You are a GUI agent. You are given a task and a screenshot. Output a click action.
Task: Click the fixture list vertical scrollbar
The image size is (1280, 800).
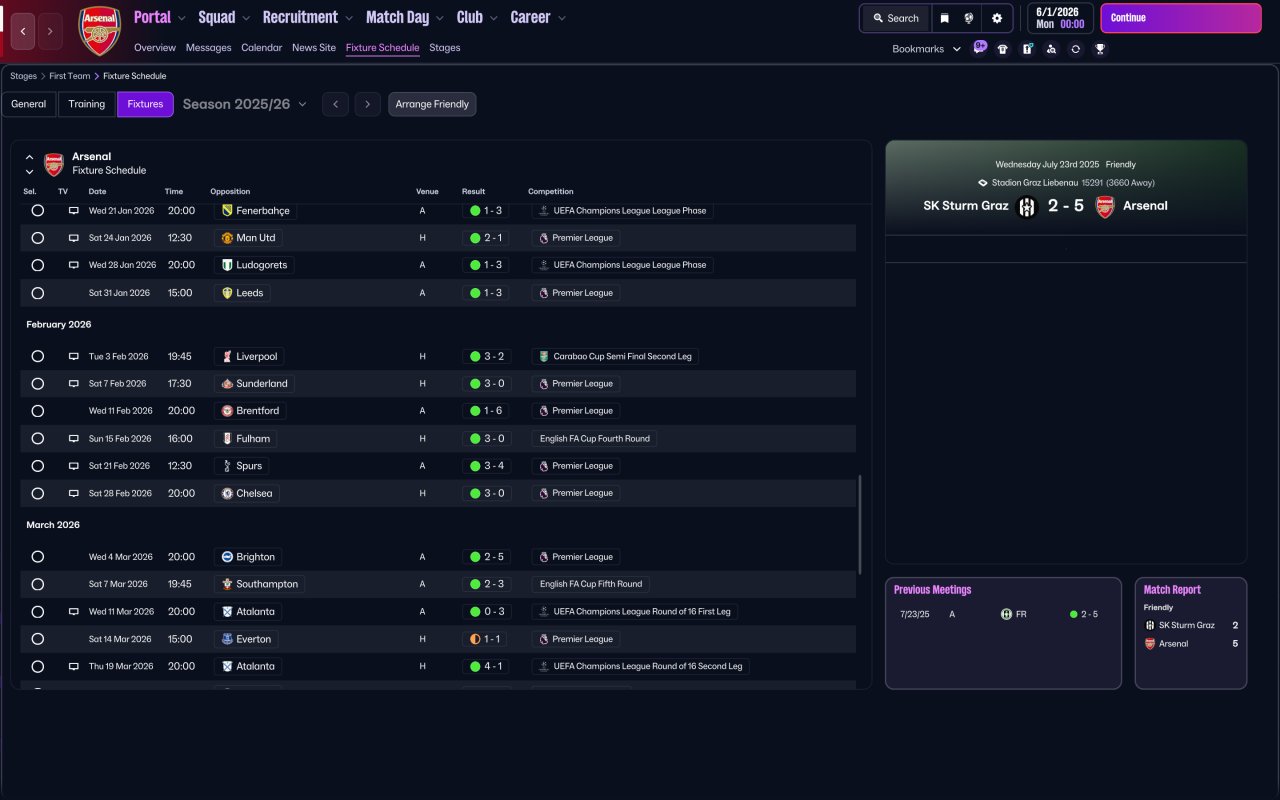tap(859, 524)
